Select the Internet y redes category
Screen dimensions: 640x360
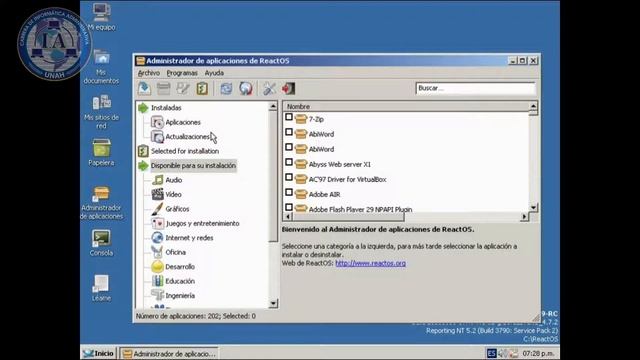(189, 238)
